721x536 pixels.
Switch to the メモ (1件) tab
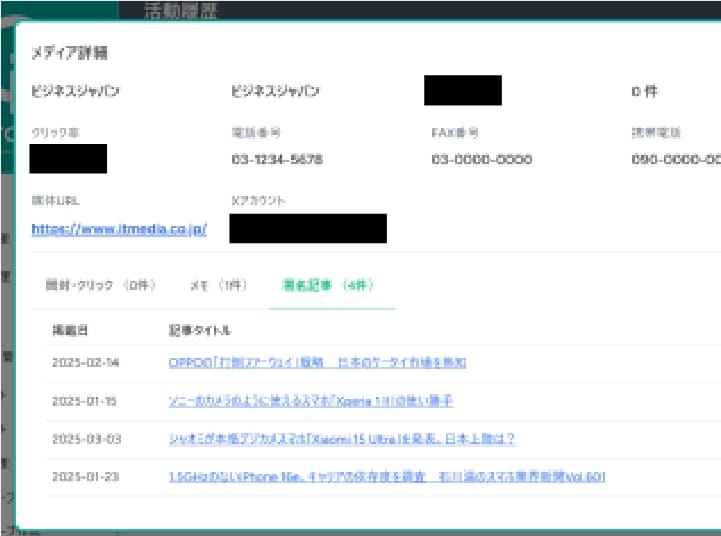(x=218, y=285)
